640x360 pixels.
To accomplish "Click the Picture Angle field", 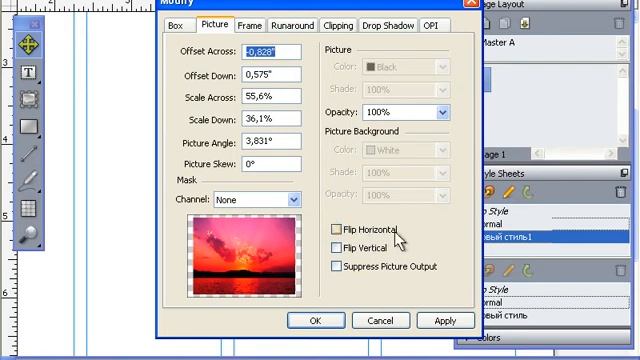I will 271,141.
